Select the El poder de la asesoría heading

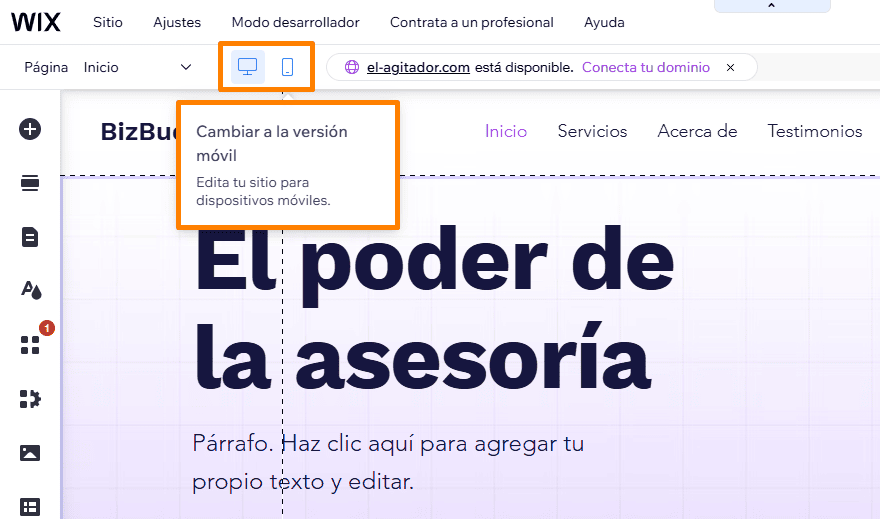pyautogui.click(x=433, y=307)
